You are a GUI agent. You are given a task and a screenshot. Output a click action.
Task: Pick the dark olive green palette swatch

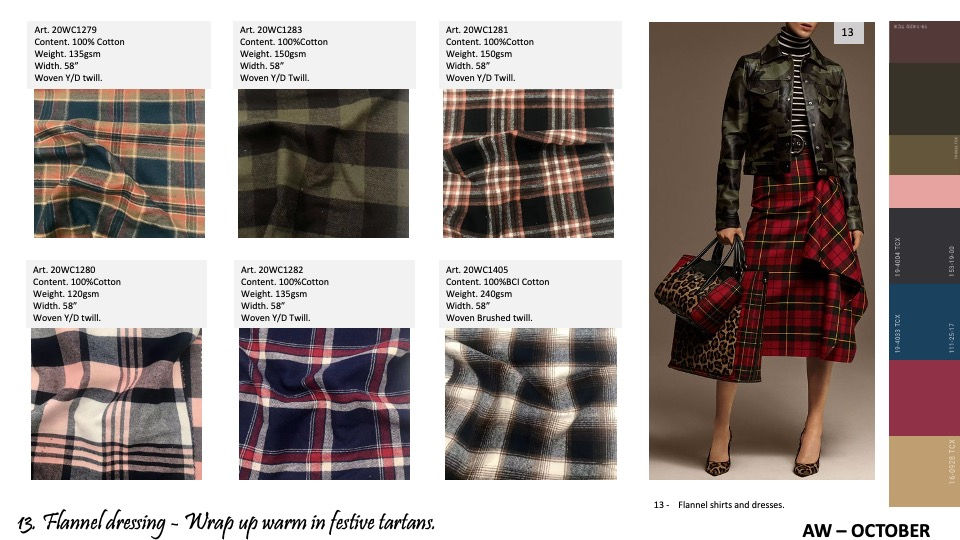924,99
